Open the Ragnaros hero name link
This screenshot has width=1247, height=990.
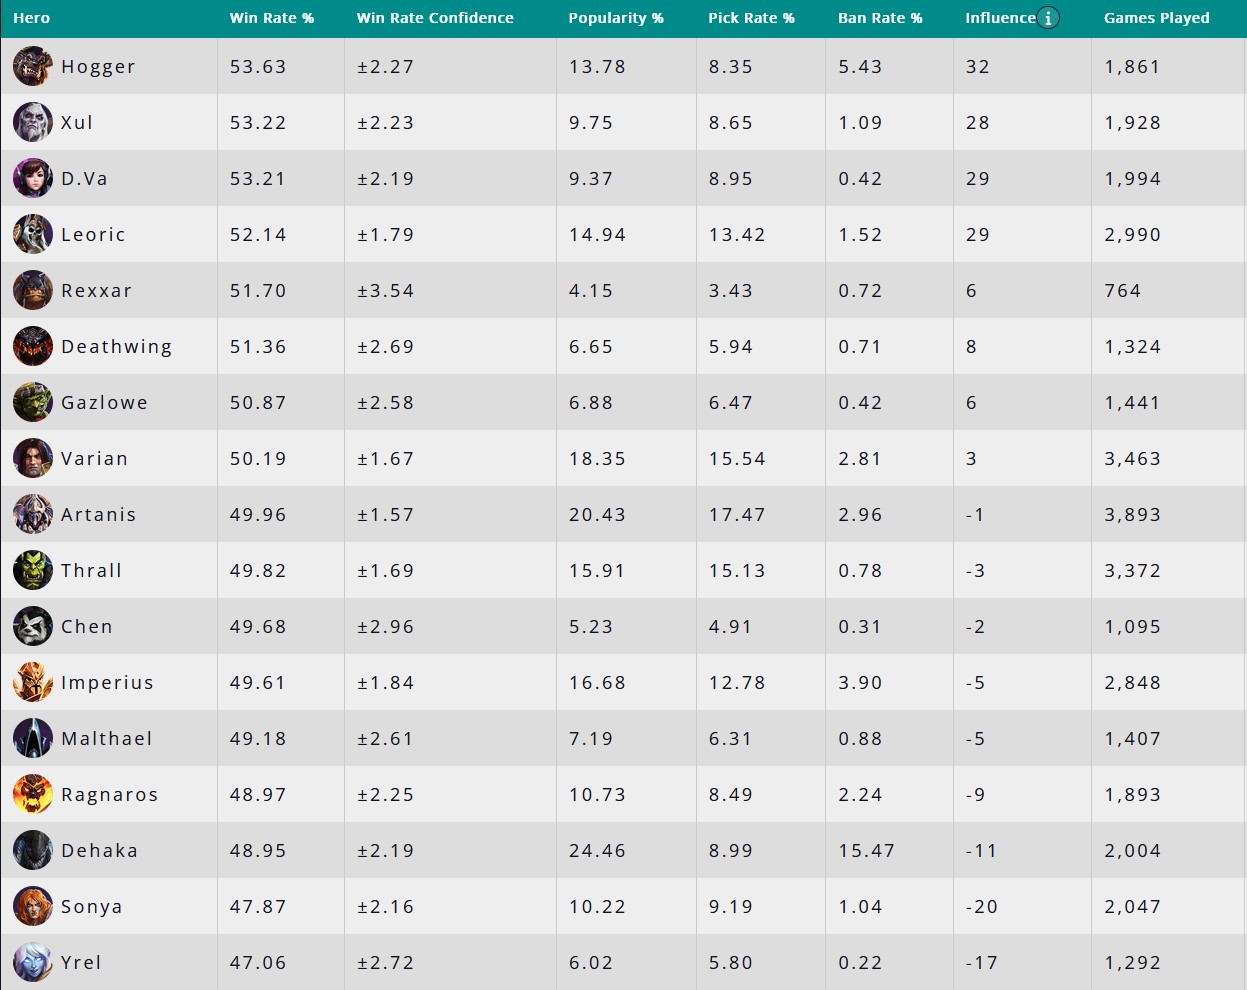pyautogui.click(x=110, y=795)
